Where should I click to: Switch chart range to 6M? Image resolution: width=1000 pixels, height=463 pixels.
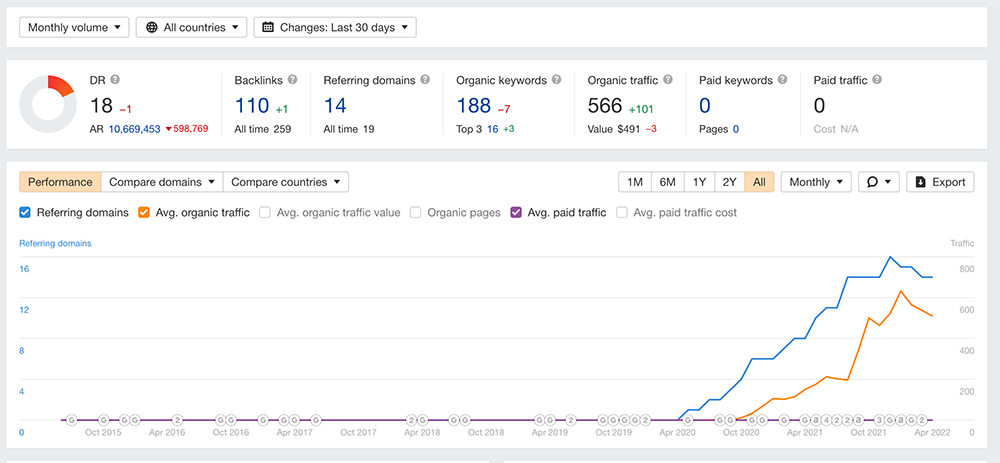(667, 182)
